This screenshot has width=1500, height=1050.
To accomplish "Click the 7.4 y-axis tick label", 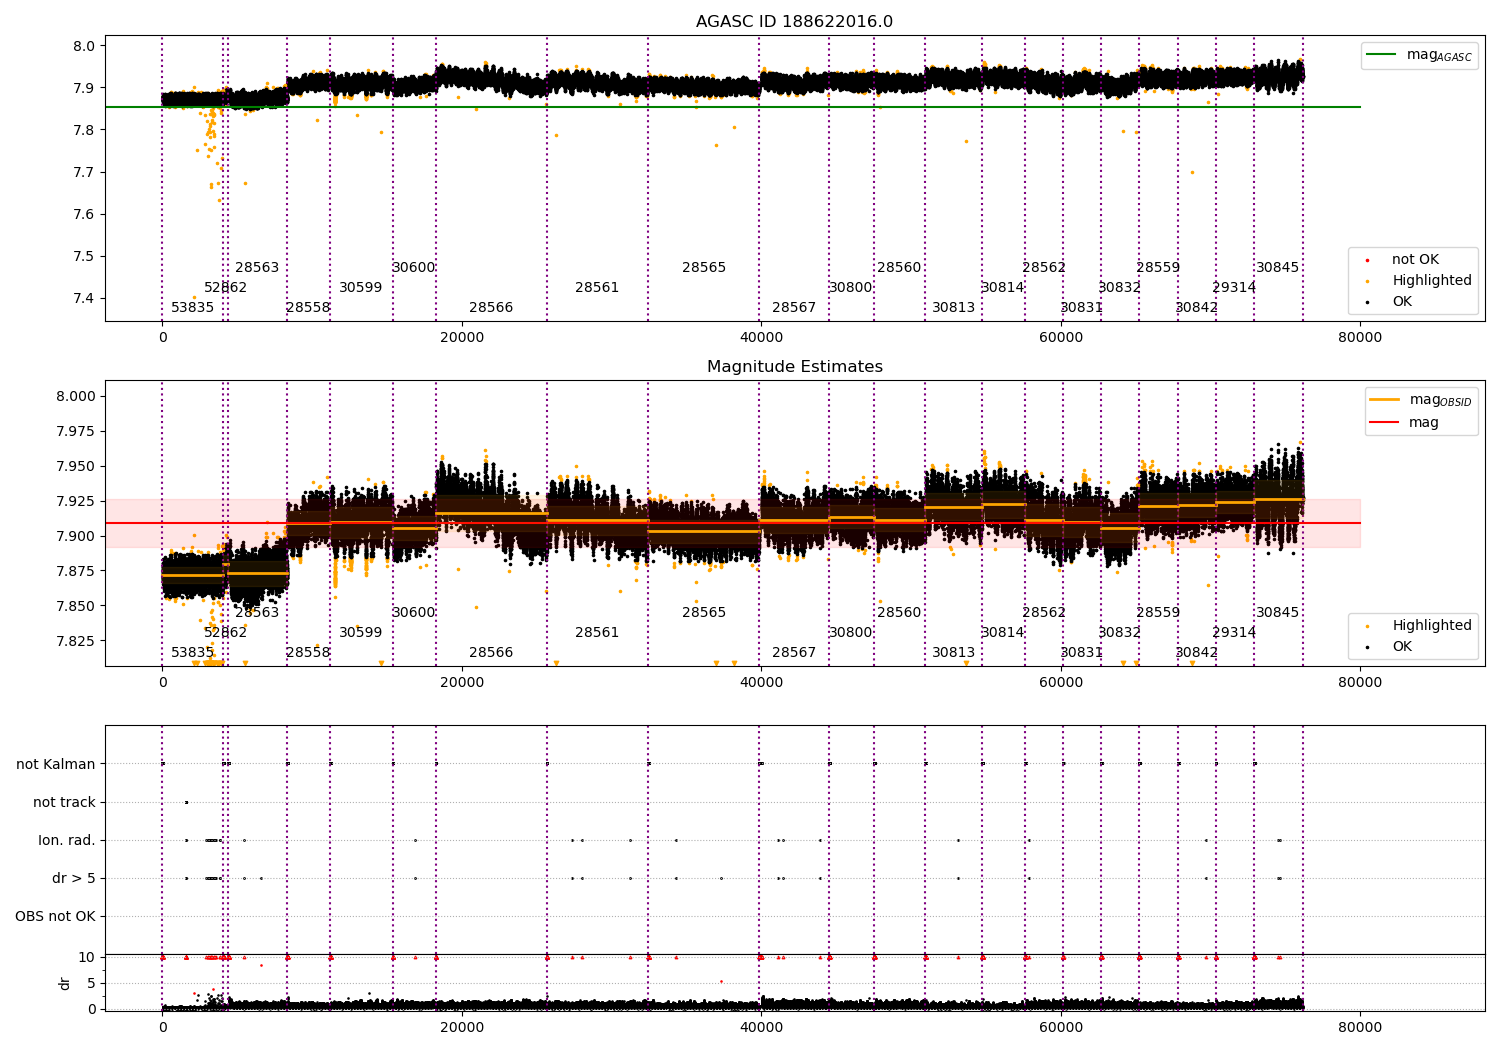I will 85,299.
